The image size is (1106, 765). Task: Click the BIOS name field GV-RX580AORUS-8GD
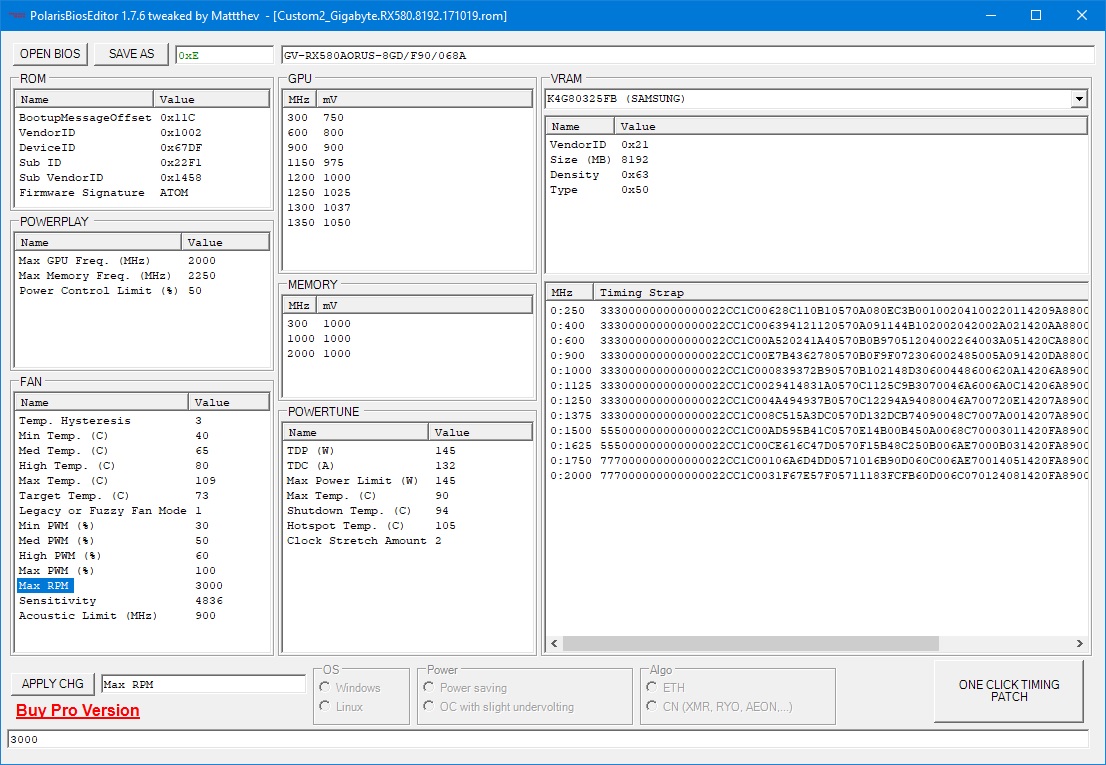tap(687, 55)
